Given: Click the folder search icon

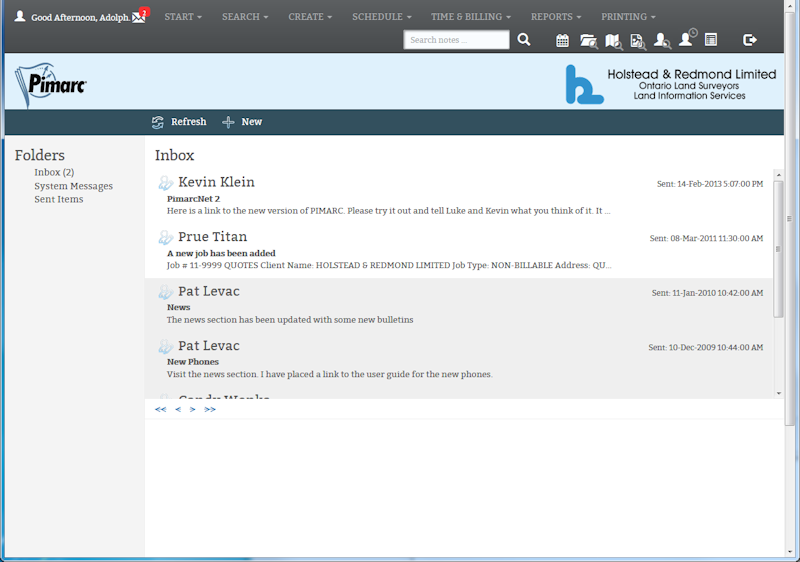Looking at the screenshot, I should (x=589, y=41).
